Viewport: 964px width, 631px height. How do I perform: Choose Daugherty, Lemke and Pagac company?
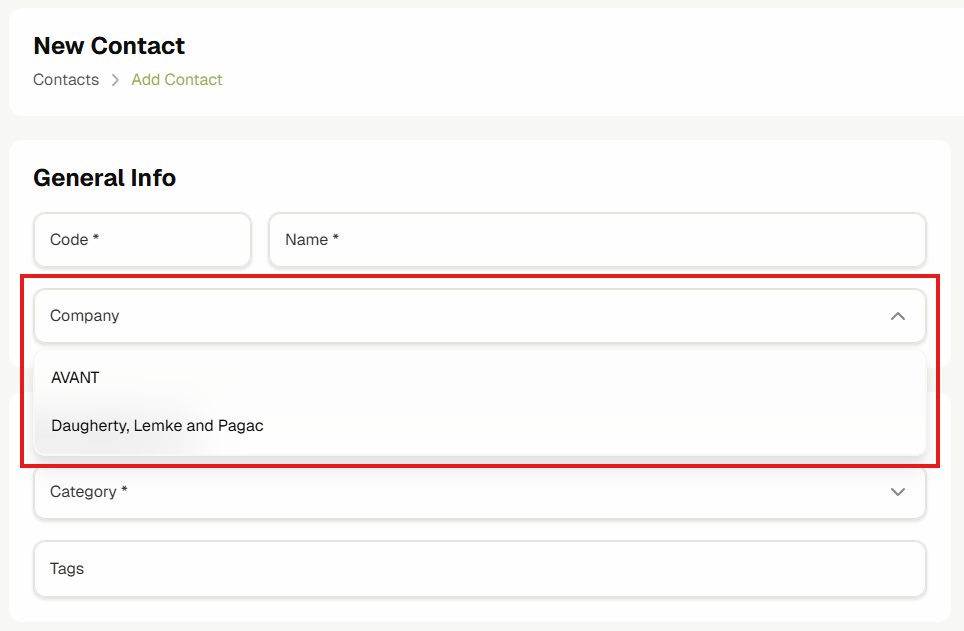(157, 426)
